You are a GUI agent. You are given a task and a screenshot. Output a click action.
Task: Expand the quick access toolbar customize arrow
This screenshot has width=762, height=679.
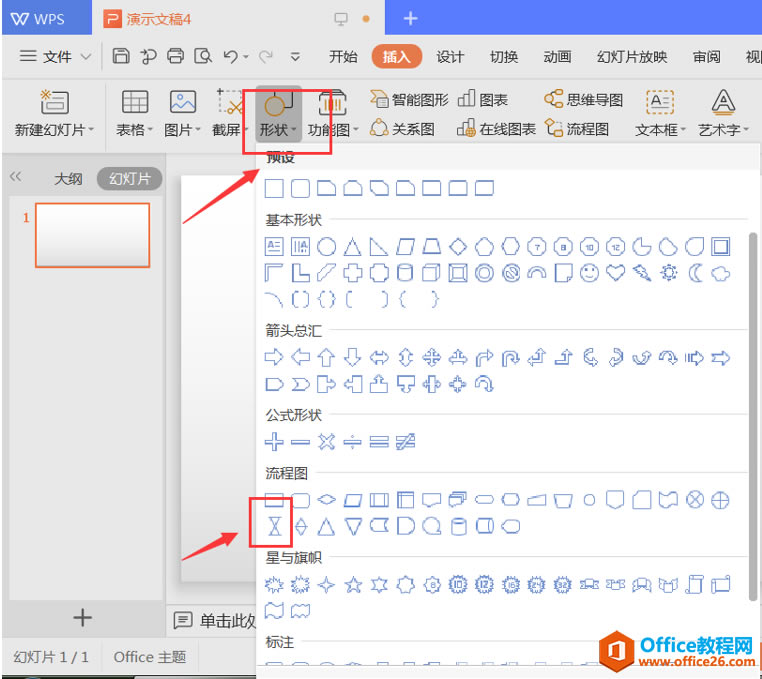[x=295, y=57]
